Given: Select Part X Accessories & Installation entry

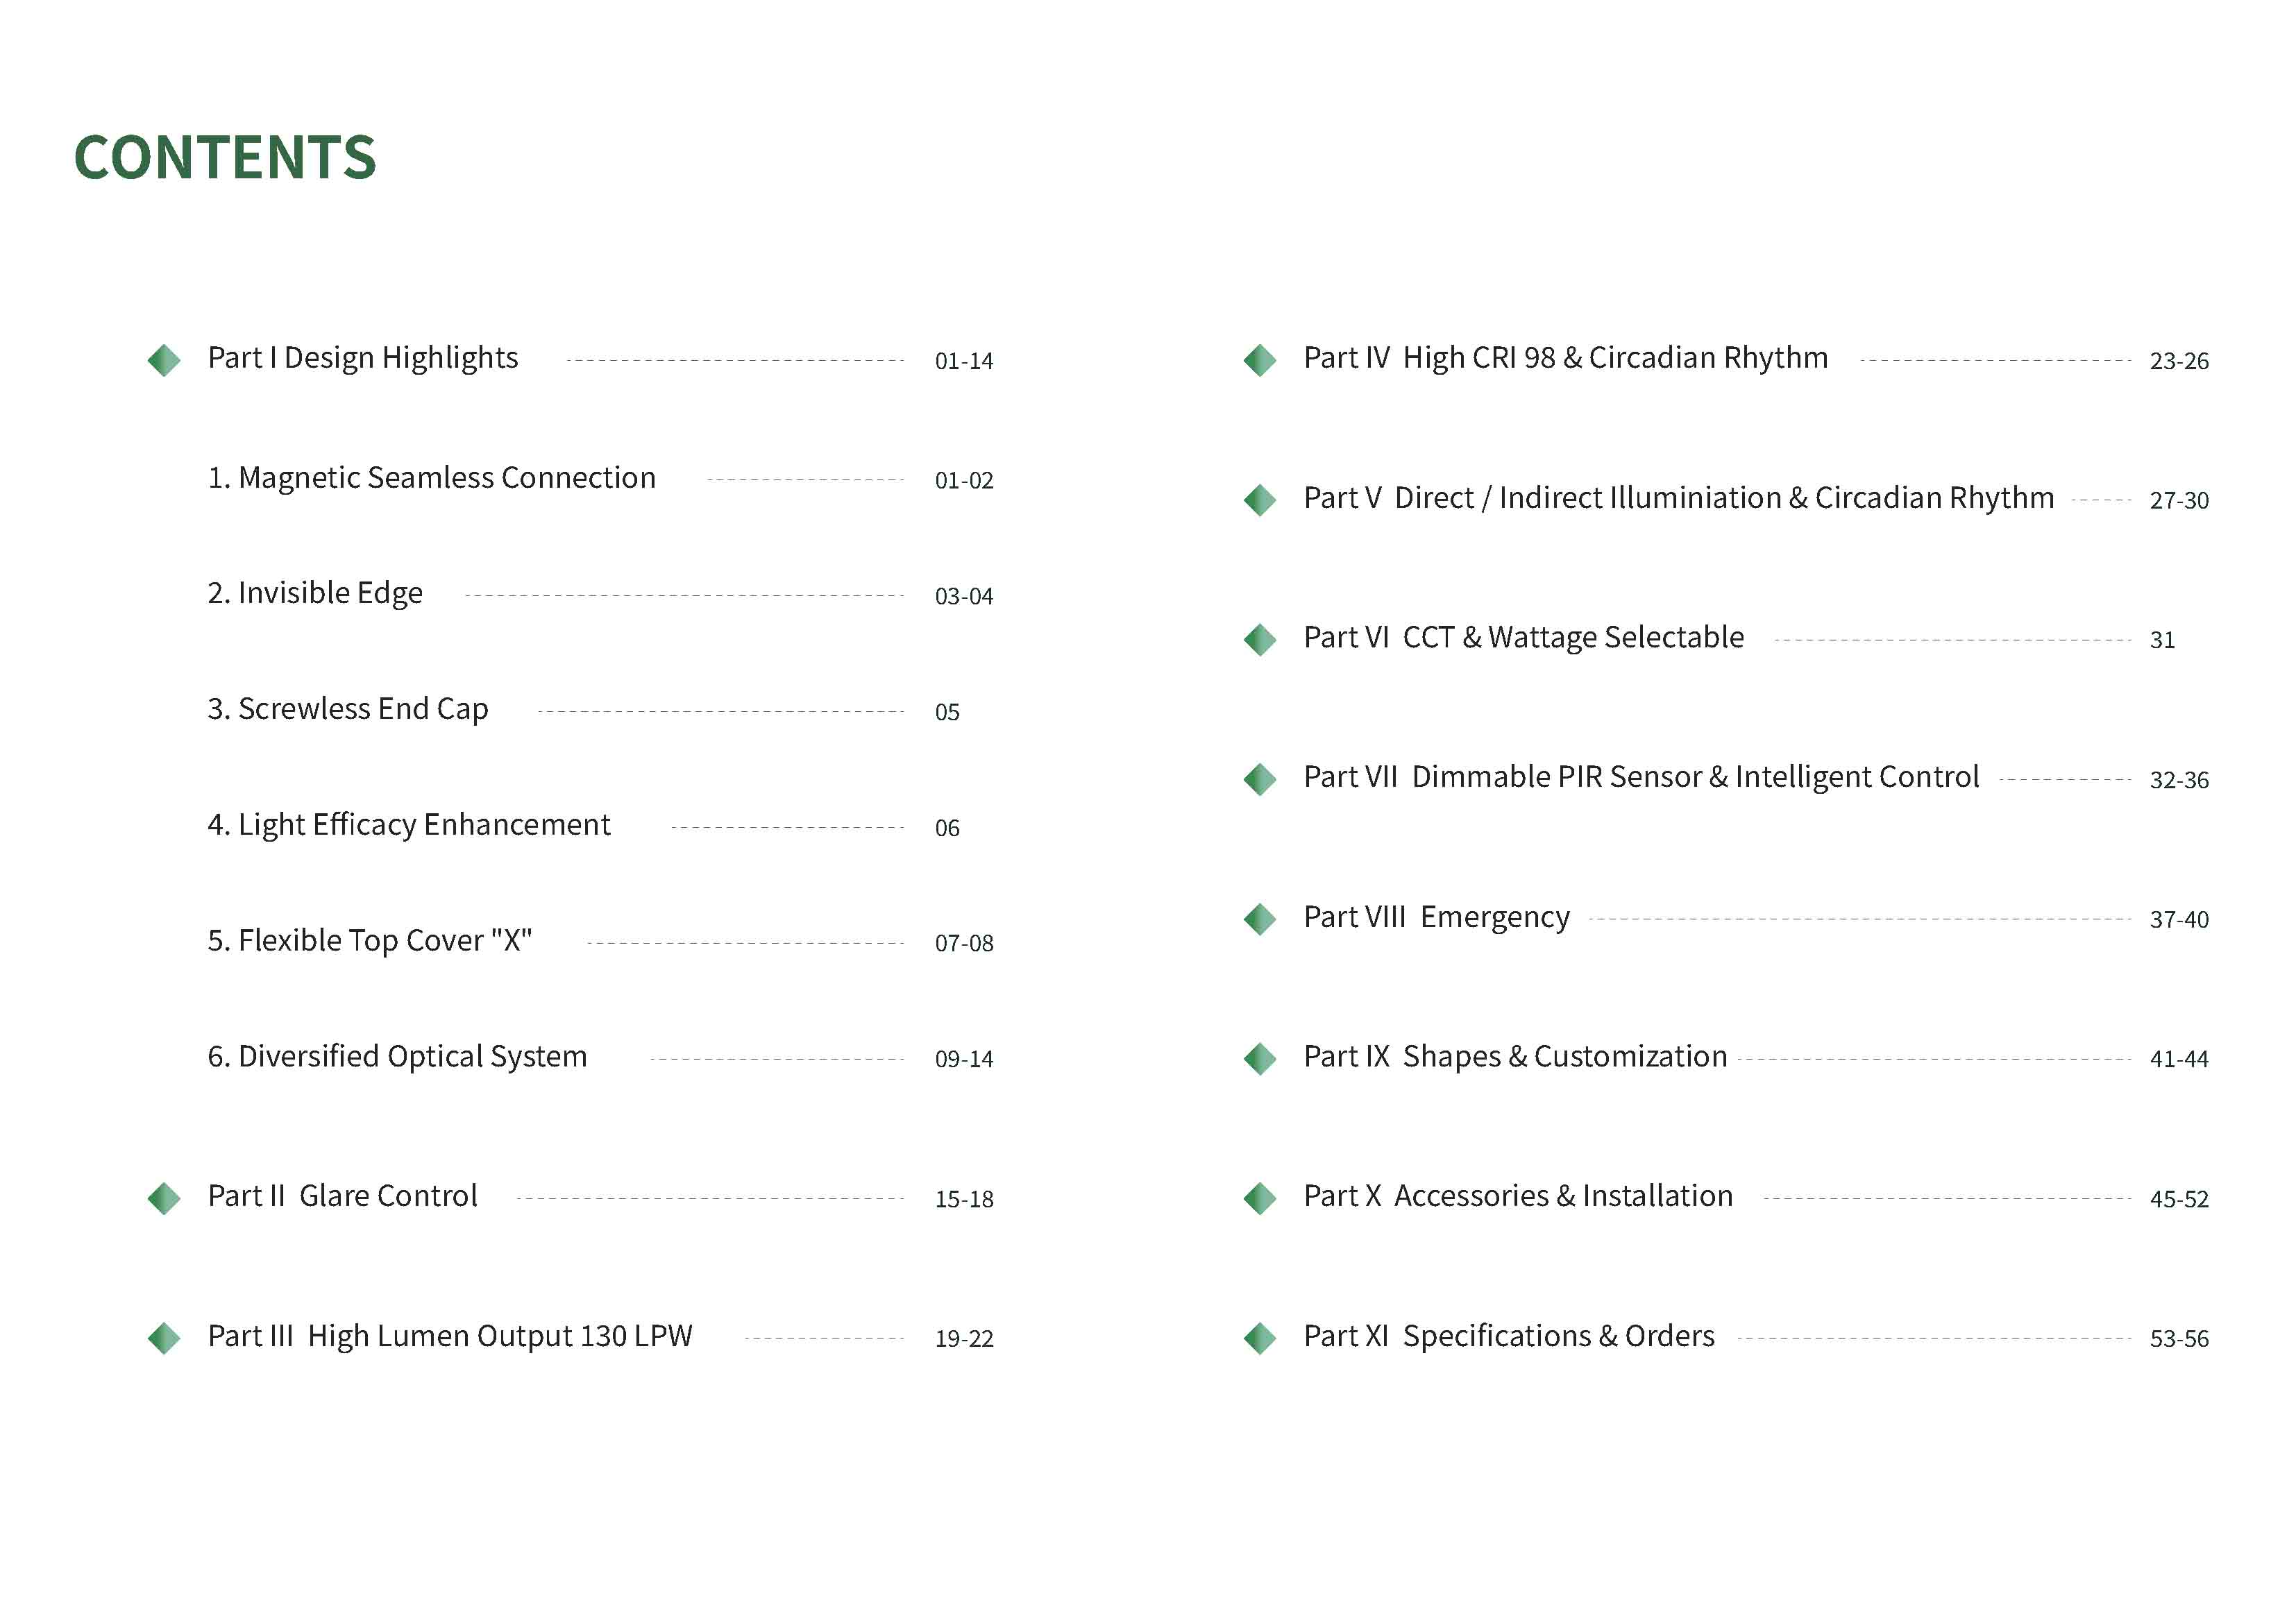Looking at the screenshot, I should (1519, 1196).
